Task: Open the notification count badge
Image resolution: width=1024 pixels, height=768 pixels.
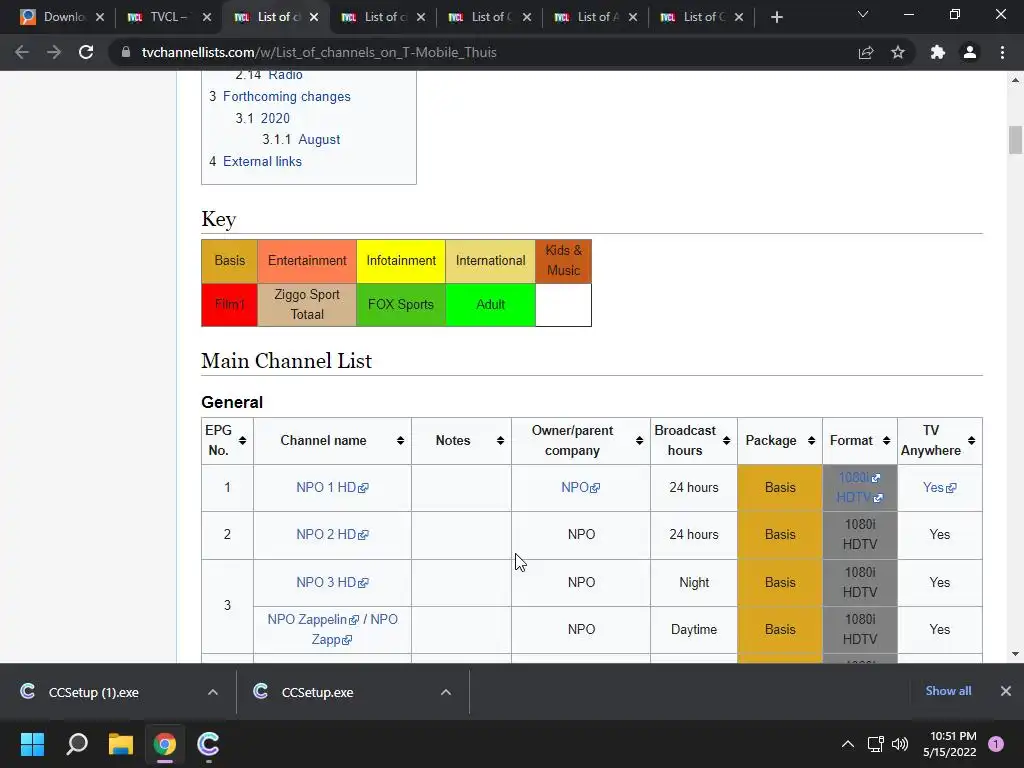Action: coord(996,744)
